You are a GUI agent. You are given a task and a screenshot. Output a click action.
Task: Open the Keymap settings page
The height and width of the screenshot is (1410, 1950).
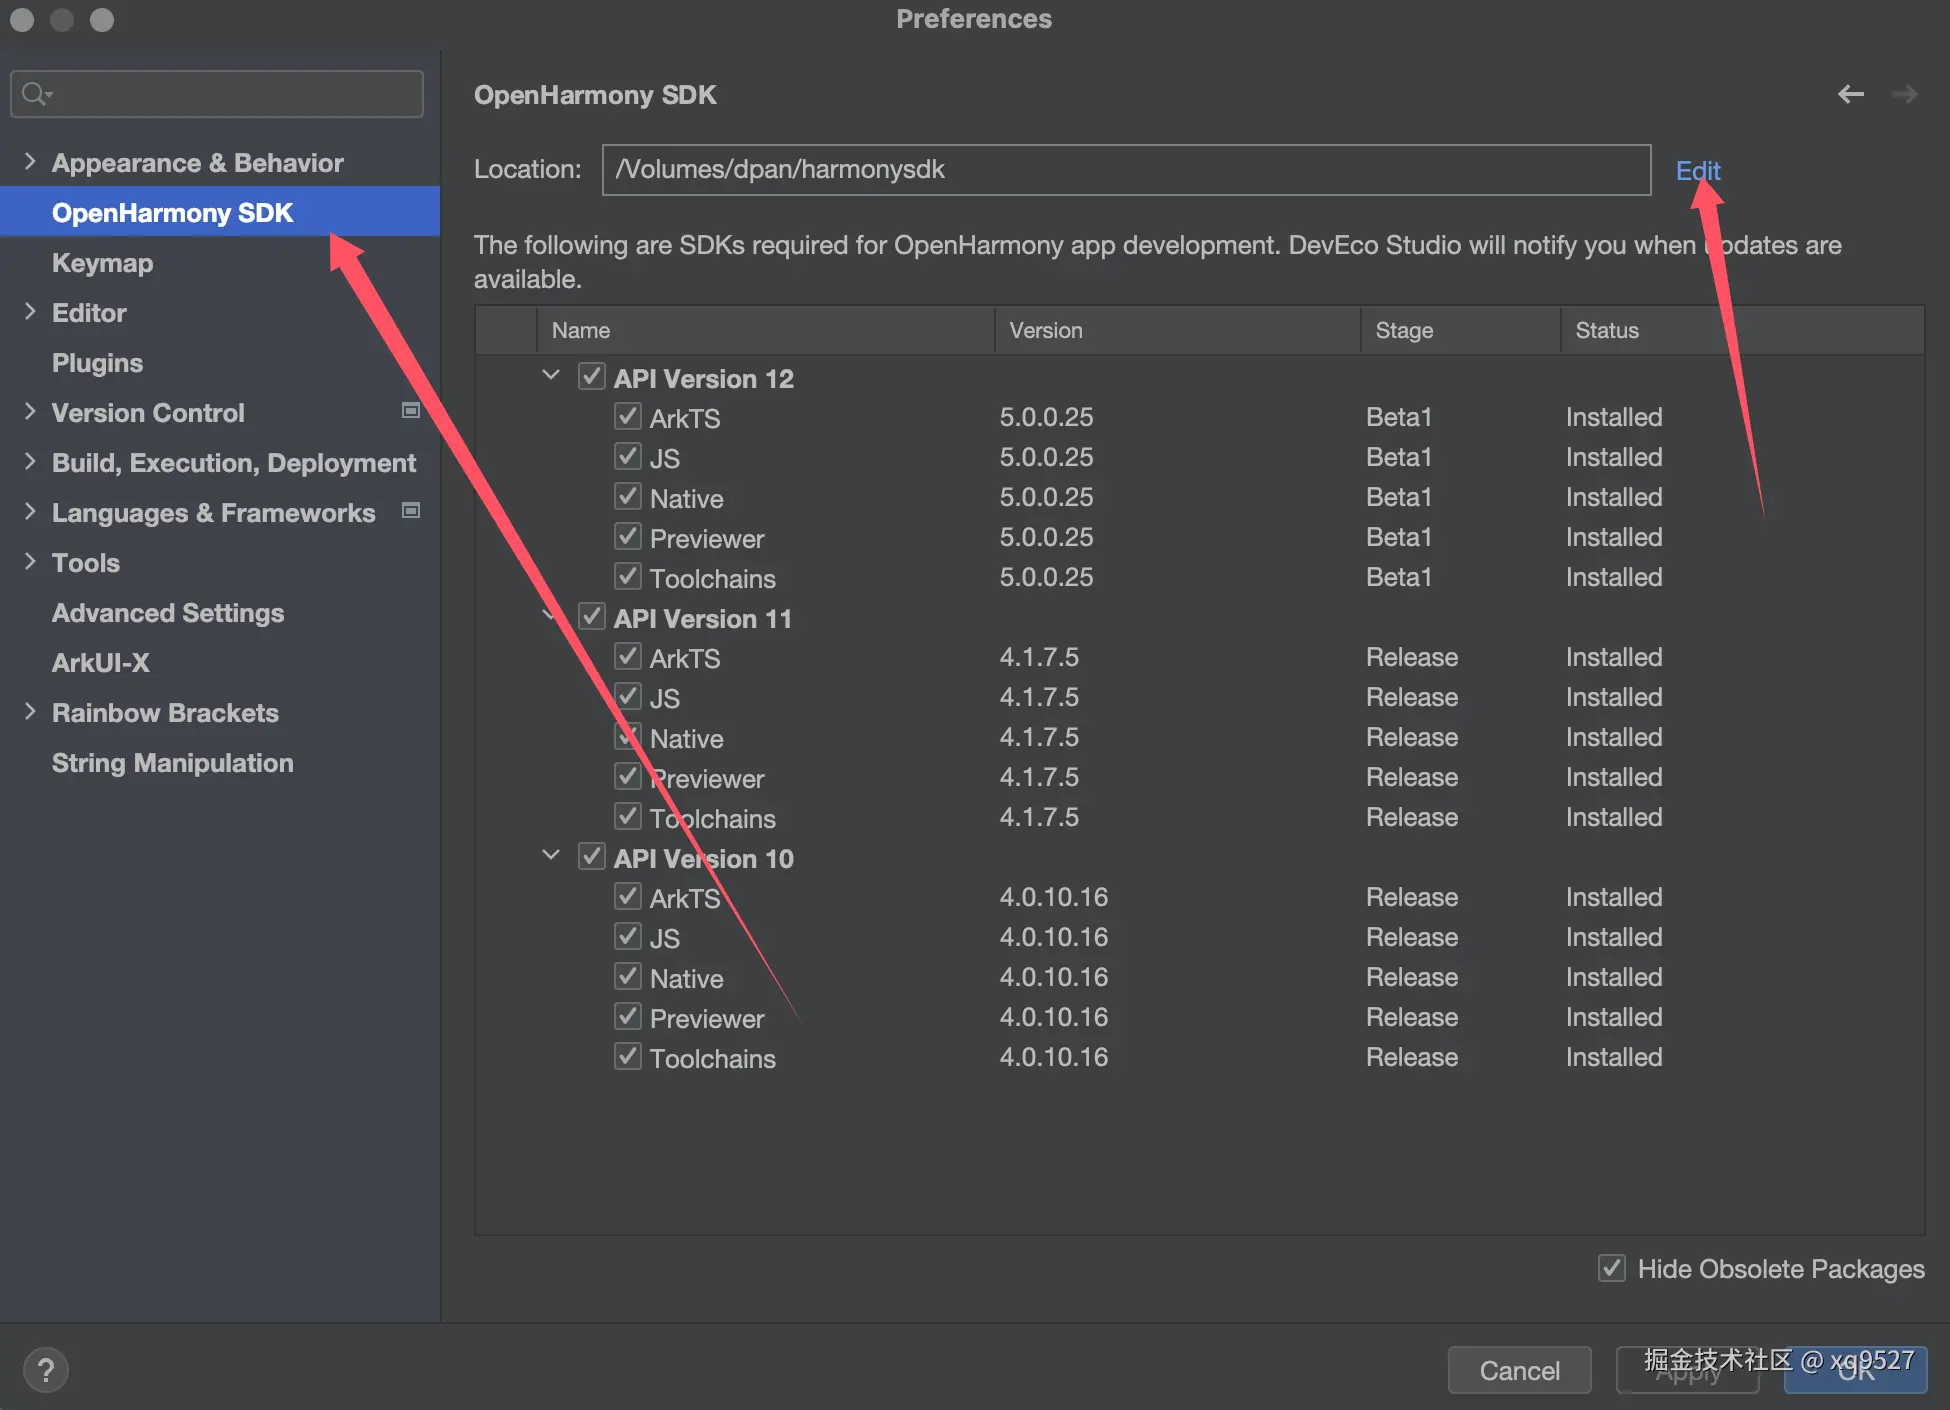click(x=102, y=263)
